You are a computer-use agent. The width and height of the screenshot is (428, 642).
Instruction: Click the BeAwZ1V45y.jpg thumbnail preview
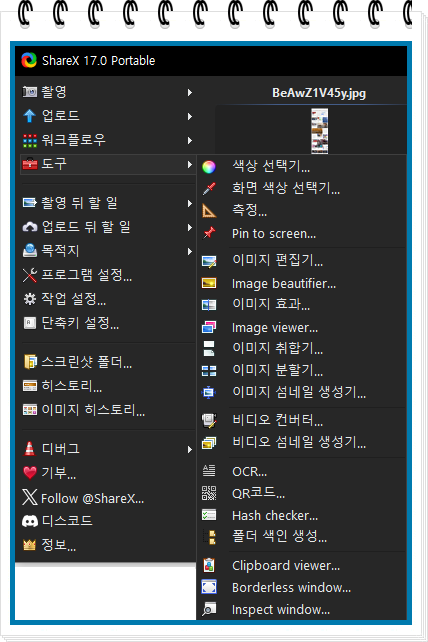319,131
